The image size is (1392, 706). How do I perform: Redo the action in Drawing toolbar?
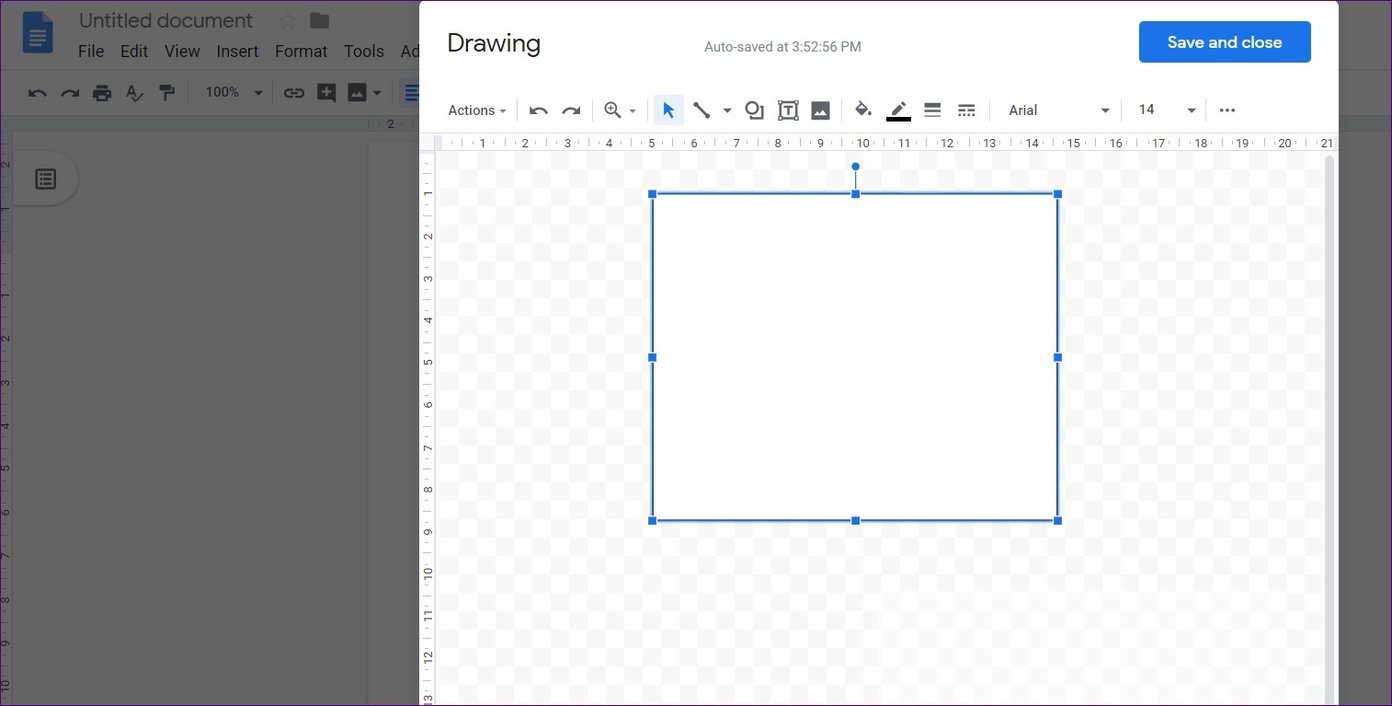tap(571, 110)
